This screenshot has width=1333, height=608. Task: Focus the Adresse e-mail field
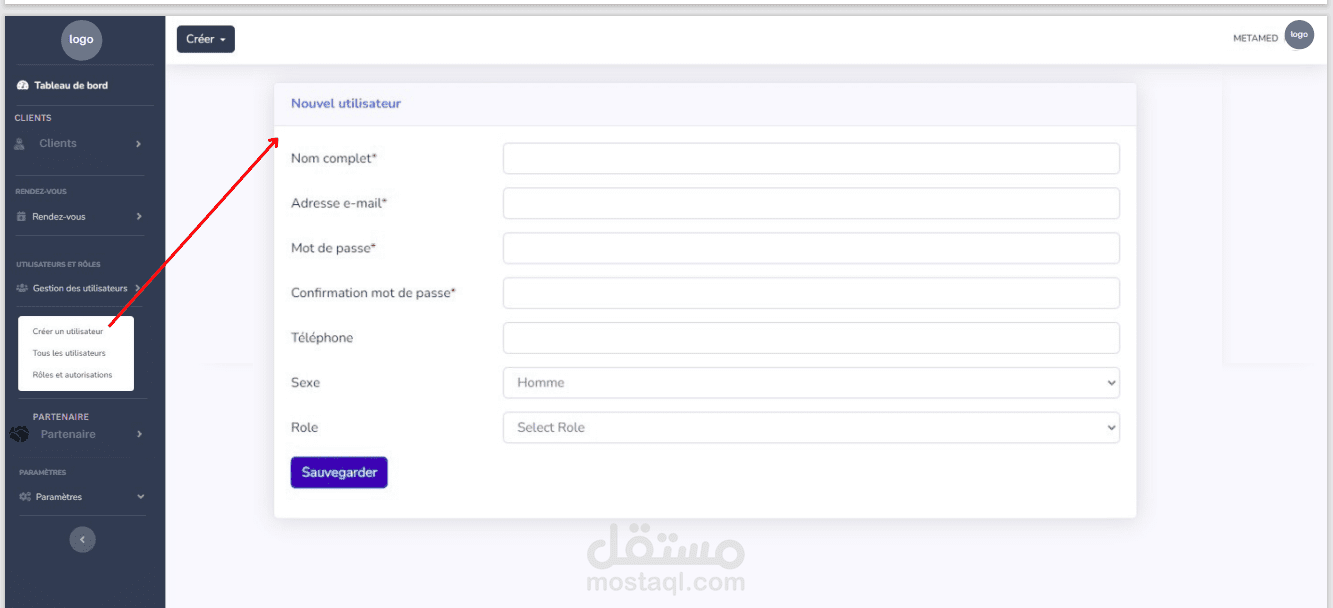pos(811,203)
